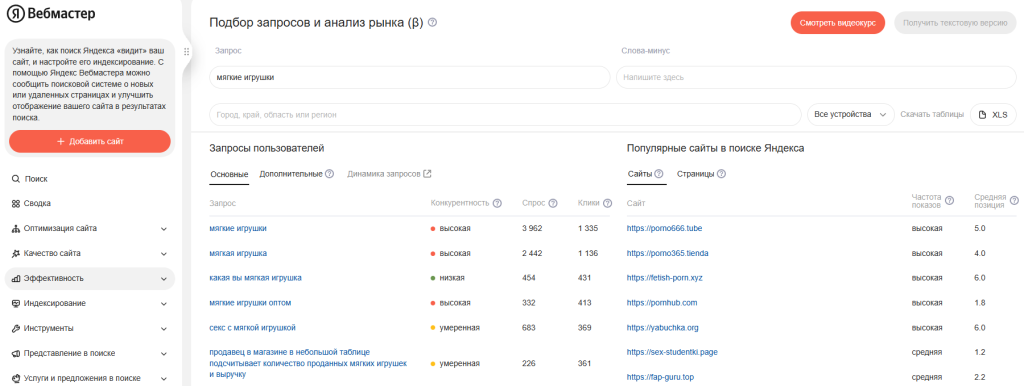The width and height of the screenshot is (1024, 386).
Task: Click the demand value 226
Action: (x=528, y=363)
